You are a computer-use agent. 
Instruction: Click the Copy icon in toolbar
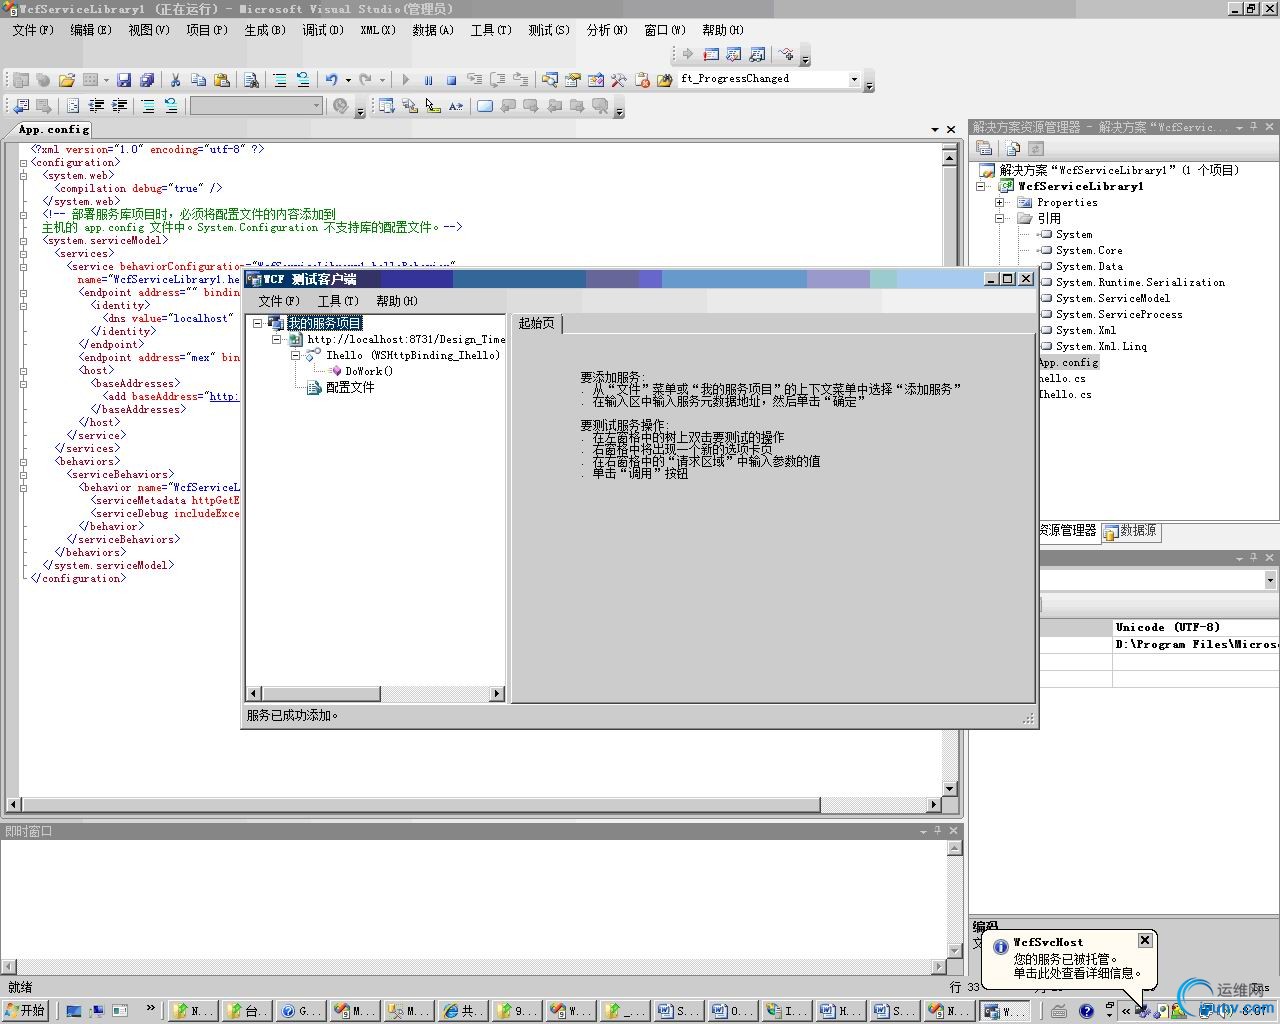[198, 80]
